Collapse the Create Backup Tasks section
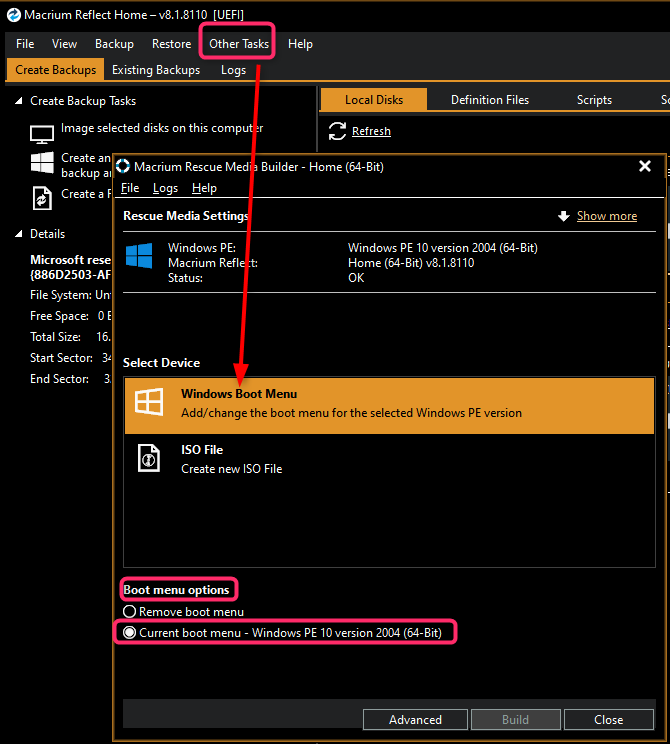Viewport: 670px width, 744px height. pos(19,101)
